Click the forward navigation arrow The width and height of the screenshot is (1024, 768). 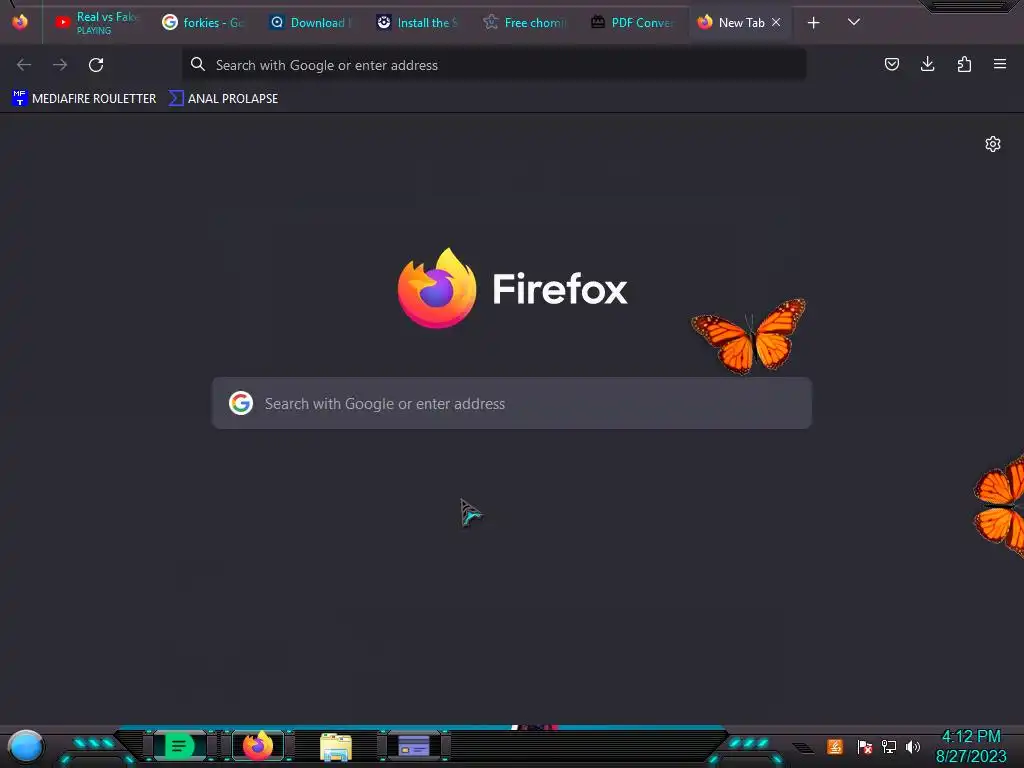[x=60, y=65]
